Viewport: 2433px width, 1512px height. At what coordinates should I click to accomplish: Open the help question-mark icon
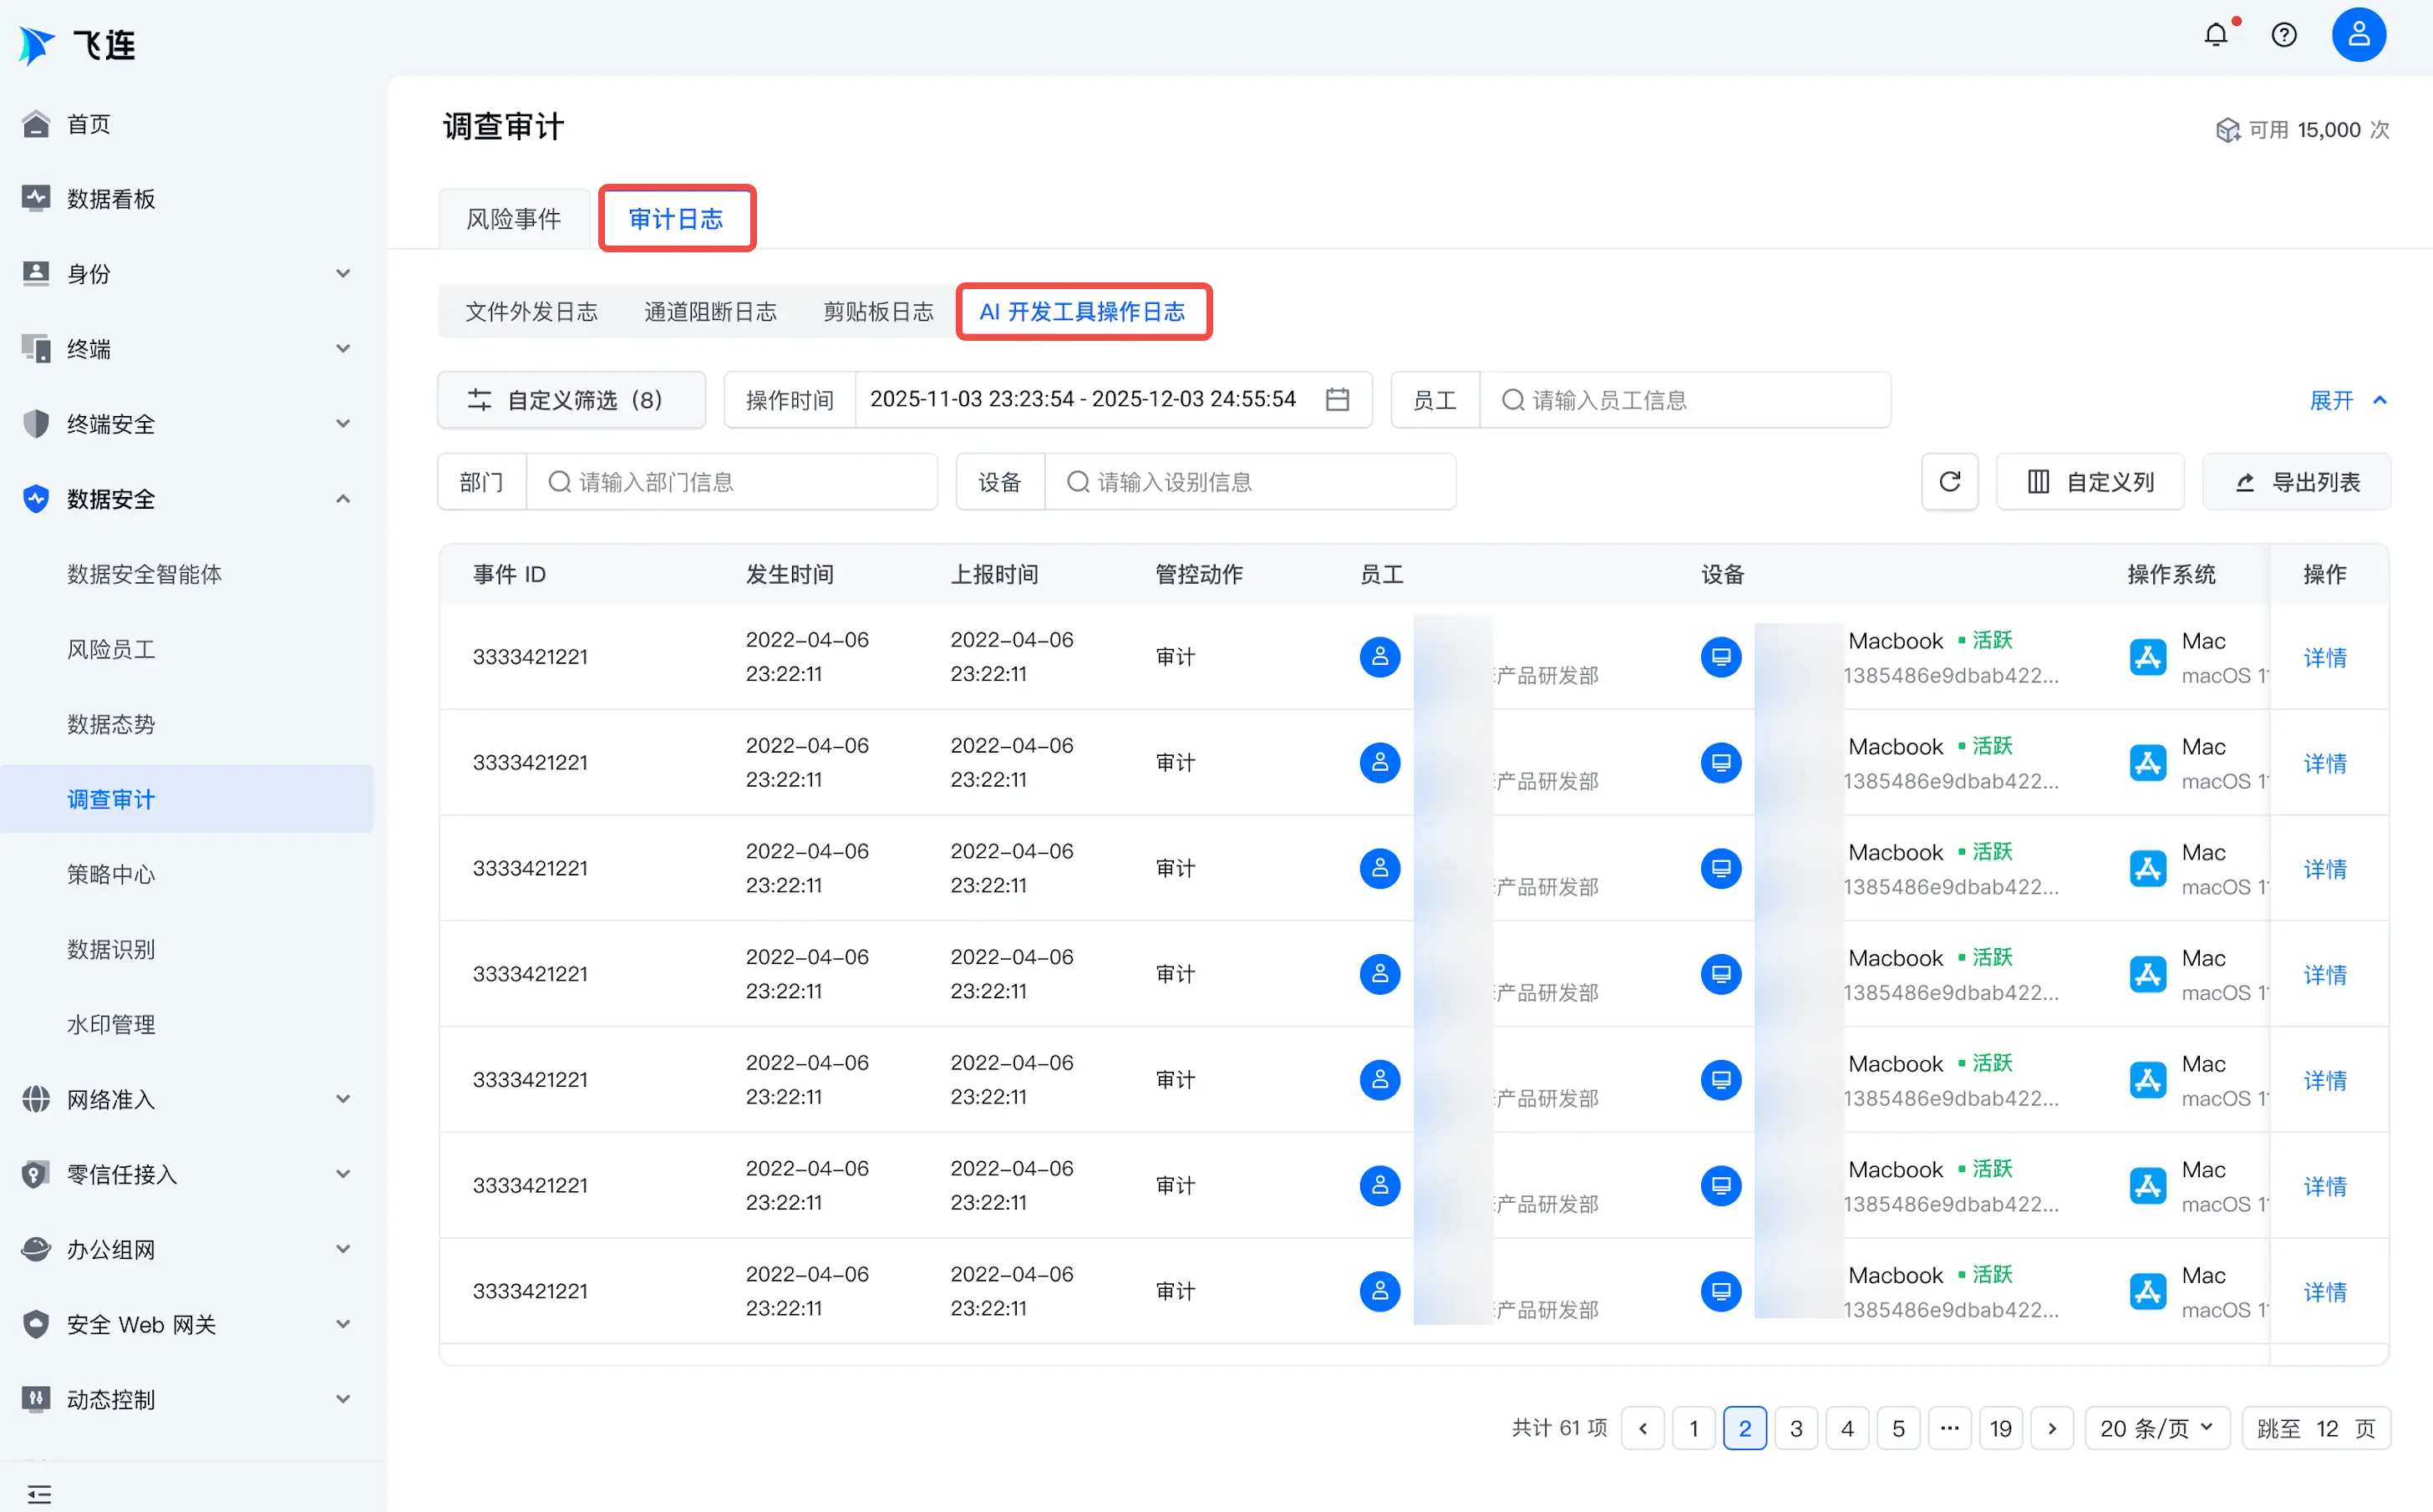click(2284, 35)
